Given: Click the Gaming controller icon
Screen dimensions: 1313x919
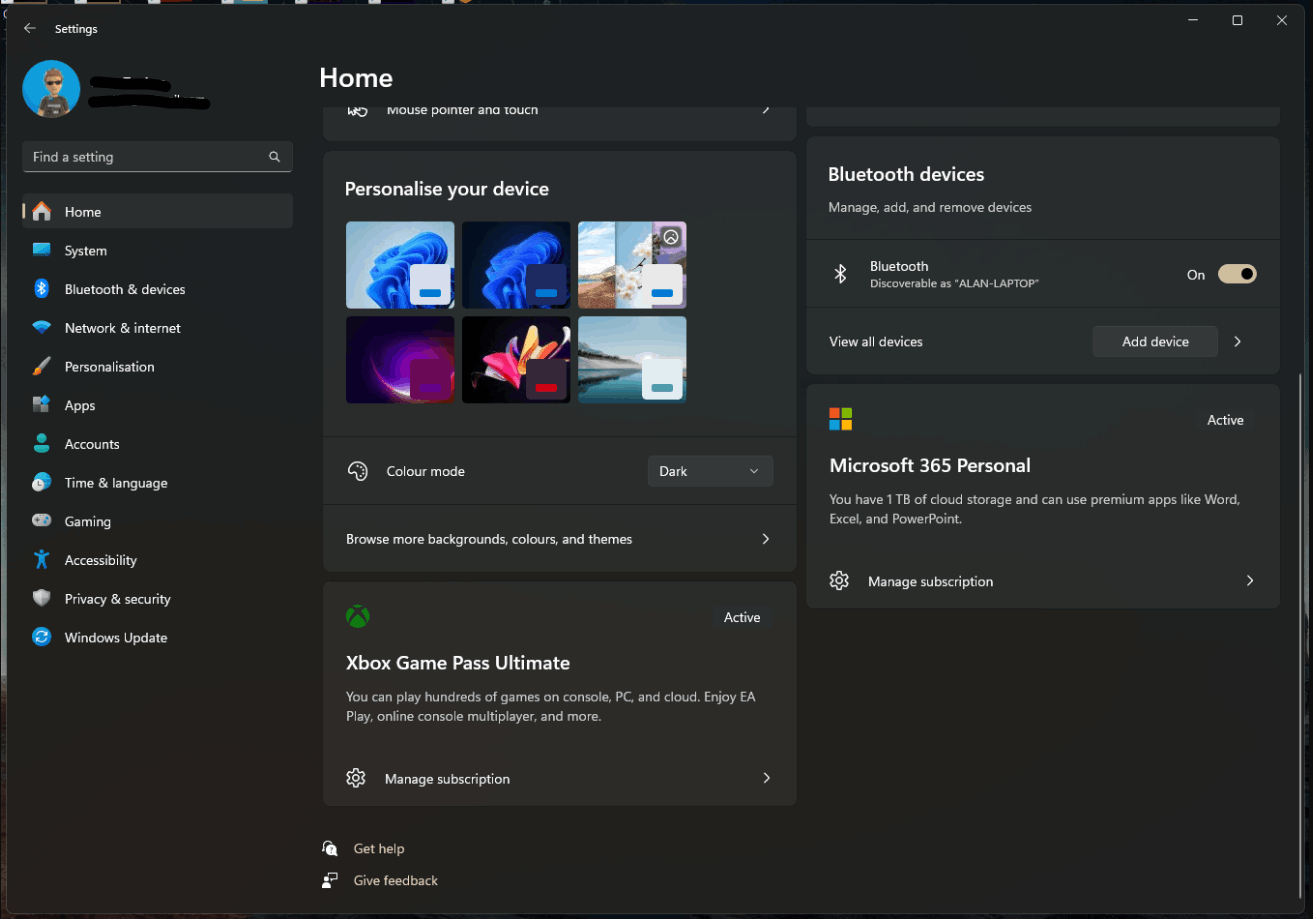Looking at the screenshot, I should (x=41, y=521).
